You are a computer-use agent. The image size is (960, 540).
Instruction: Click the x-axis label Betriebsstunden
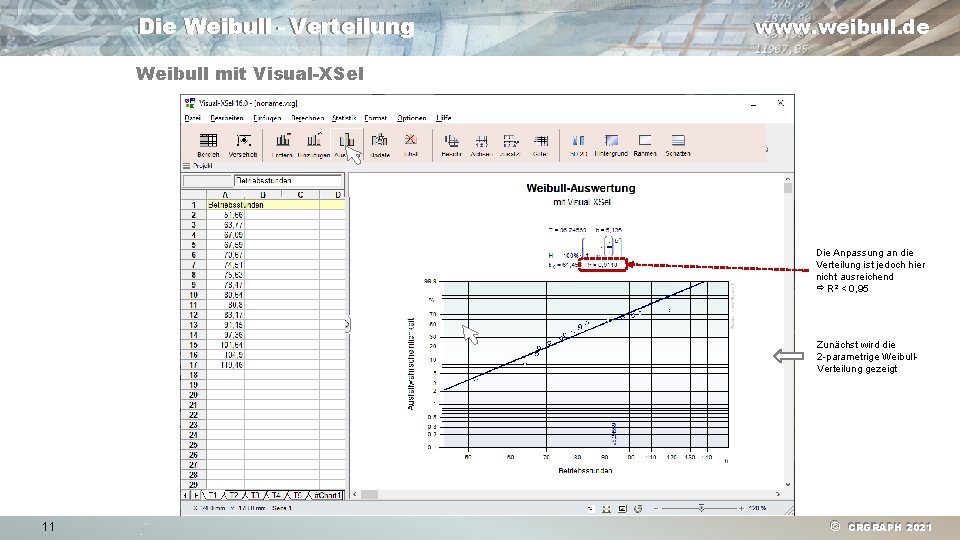[x=585, y=470]
